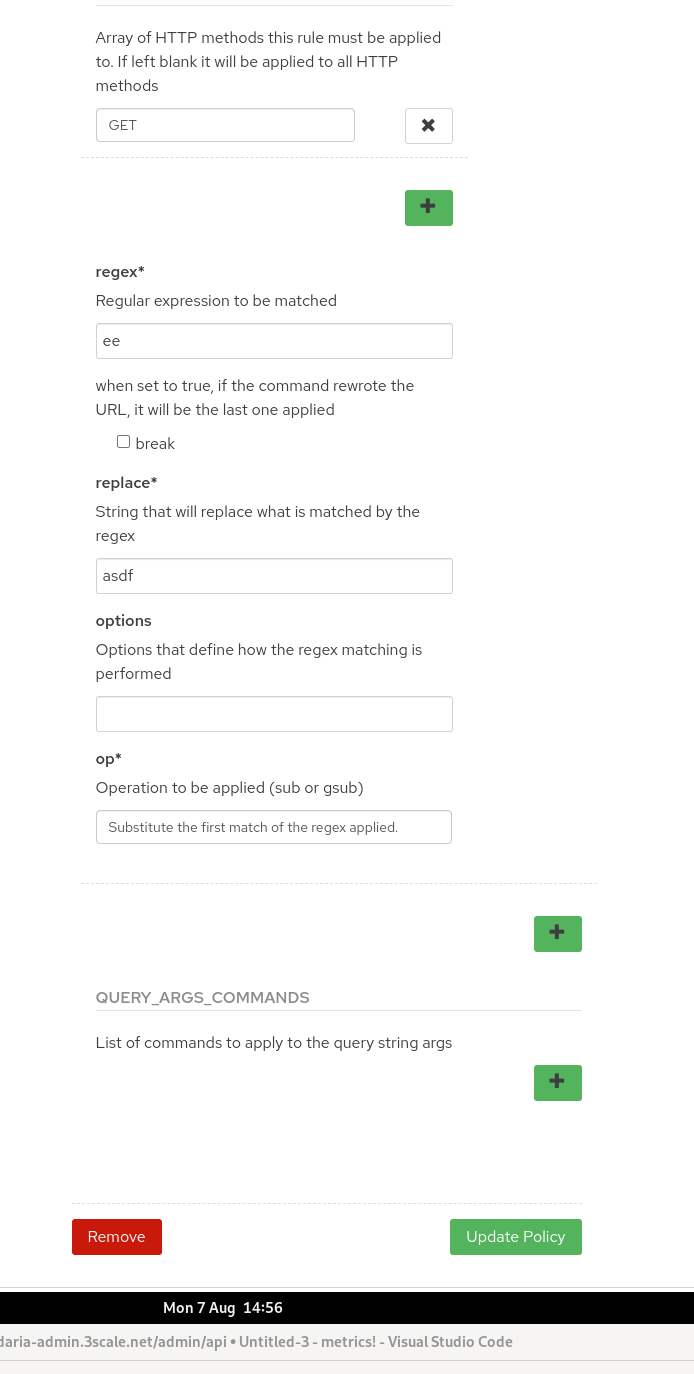Viewport: 694px width, 1374px height.
Task: Focus the regex input containing 'ee'
Action: click(274, 341)
